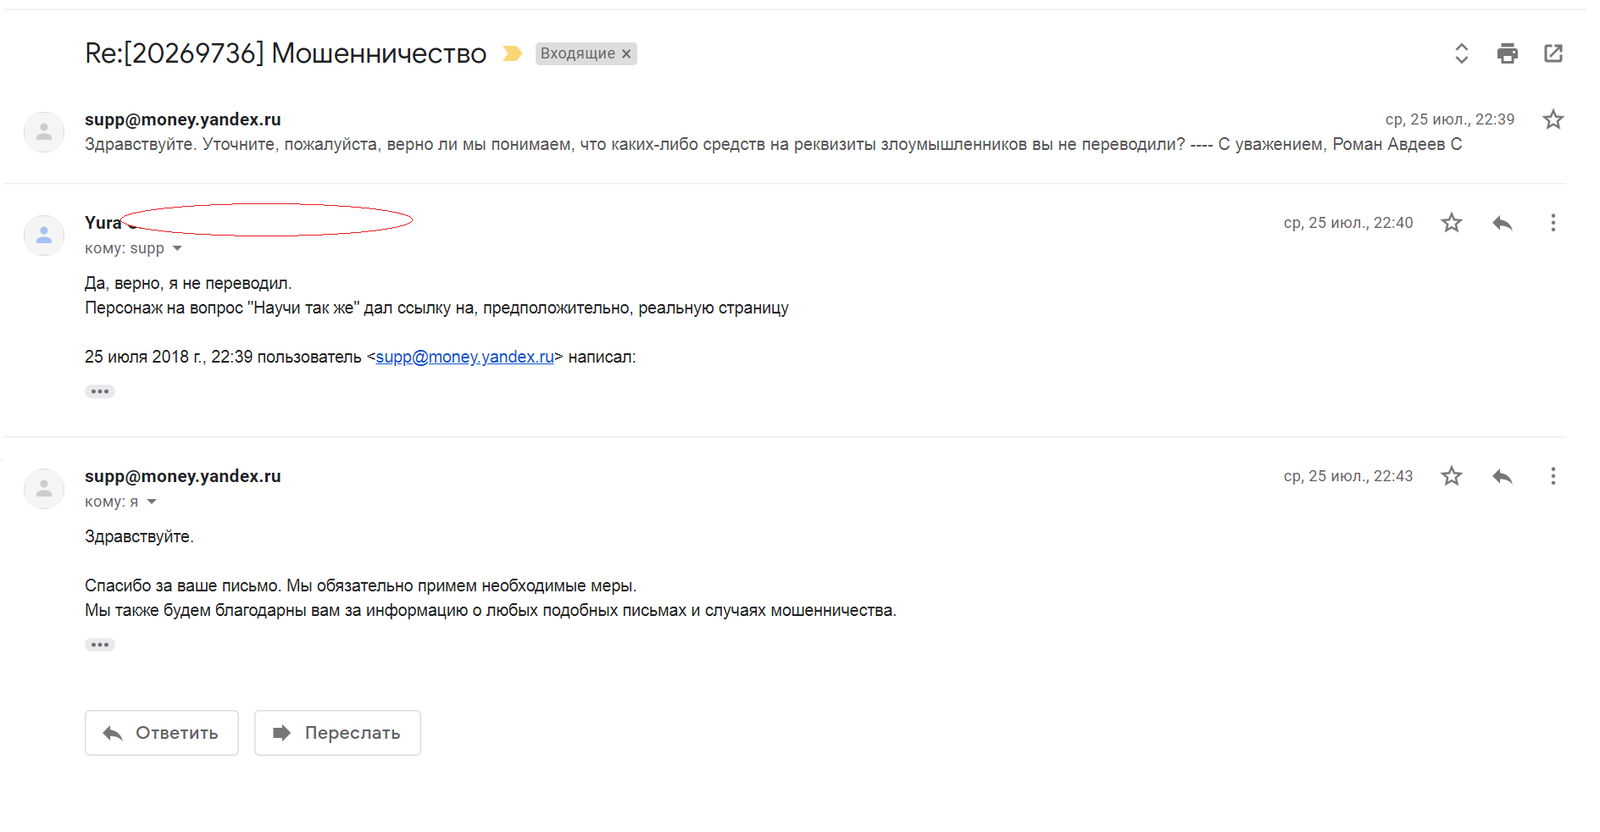The image size is (1600, 832).
Task: Expand recipient details next to "кому: supp"
Action: tap(177, 249)
